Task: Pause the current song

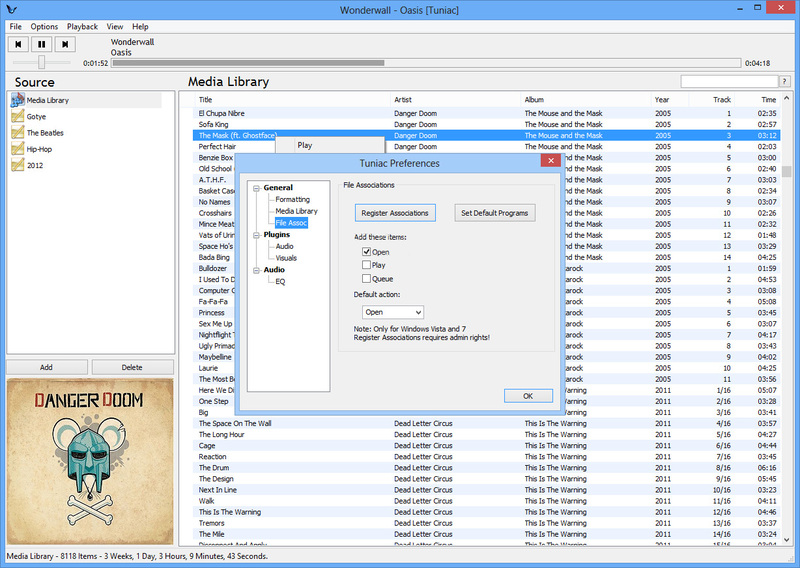Action: (x=41, y=44)
